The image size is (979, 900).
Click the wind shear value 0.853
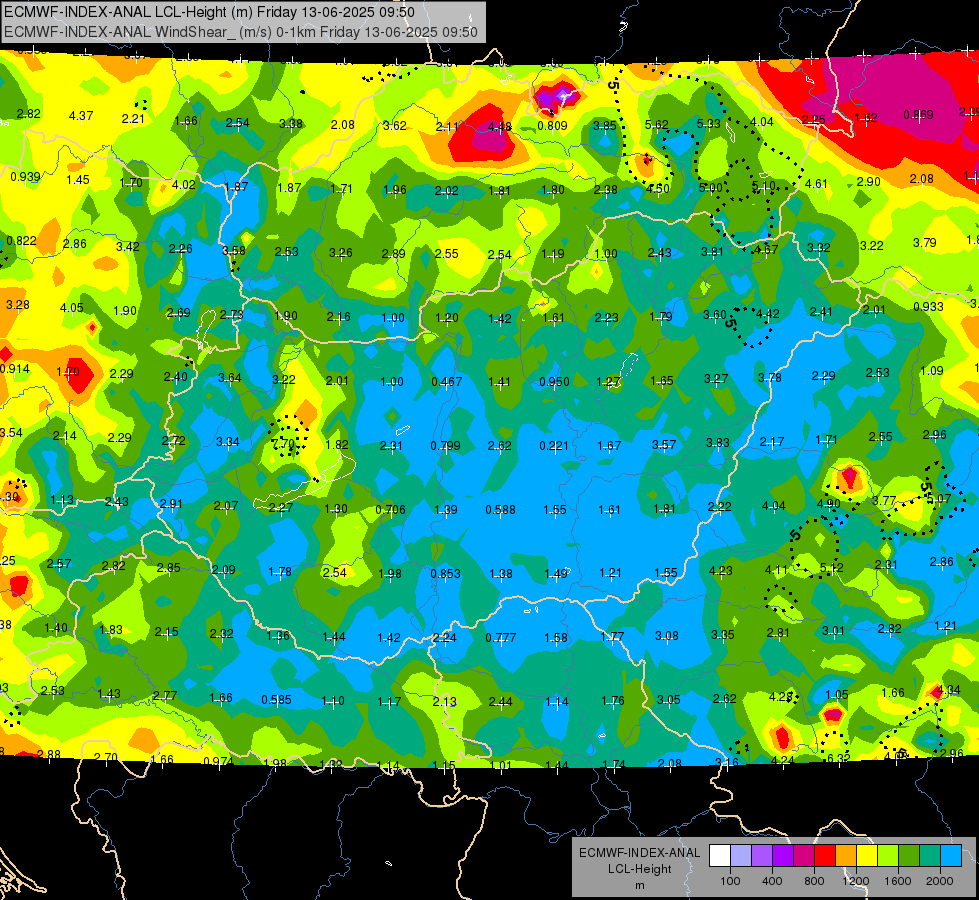click(x=446, y=574)
